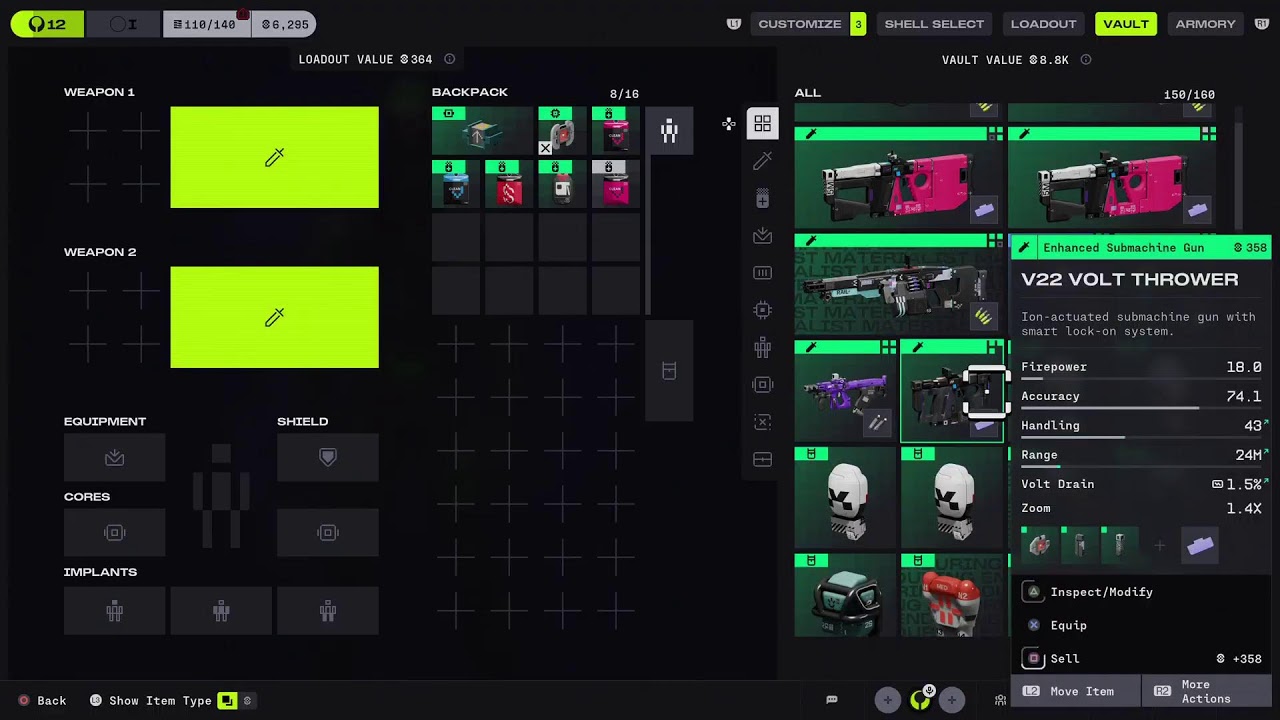Click the purple skin slot in details
Screen dimensions: 1280x720
click(x=1200, y=545)
